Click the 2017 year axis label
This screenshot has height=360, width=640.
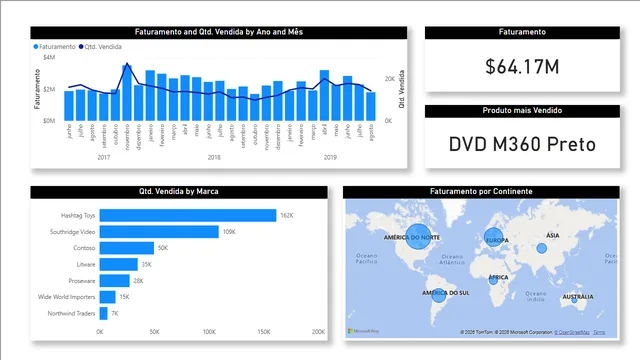[x=104, y=158]
